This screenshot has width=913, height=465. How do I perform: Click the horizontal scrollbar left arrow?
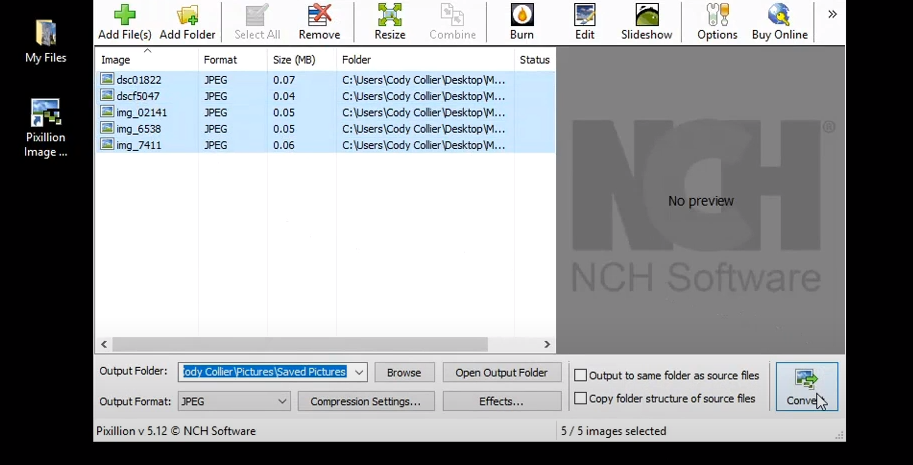(x=104, y=344)
